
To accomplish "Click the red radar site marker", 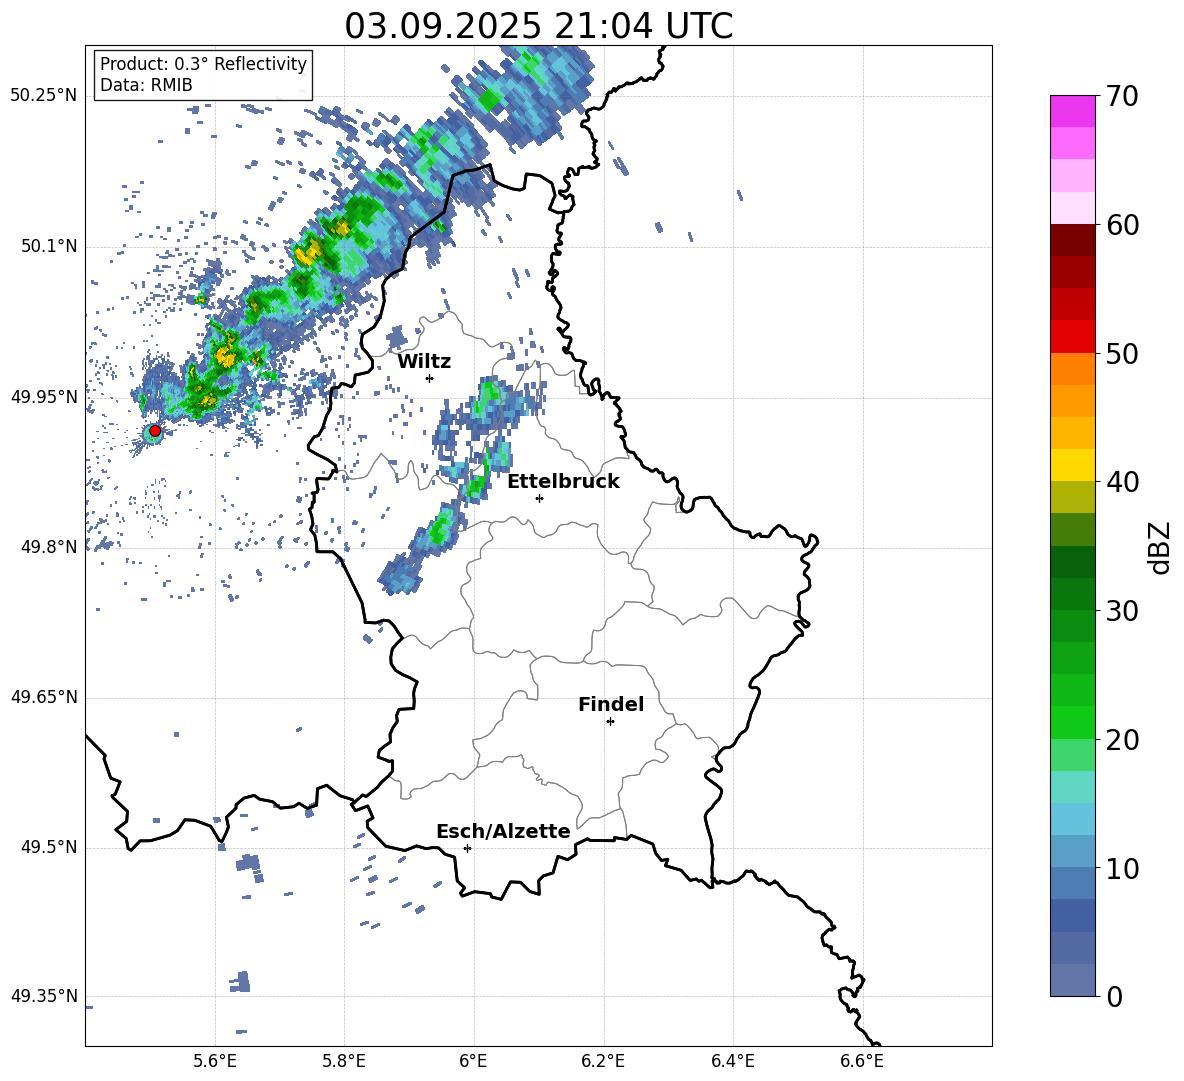I will (155, 431).
